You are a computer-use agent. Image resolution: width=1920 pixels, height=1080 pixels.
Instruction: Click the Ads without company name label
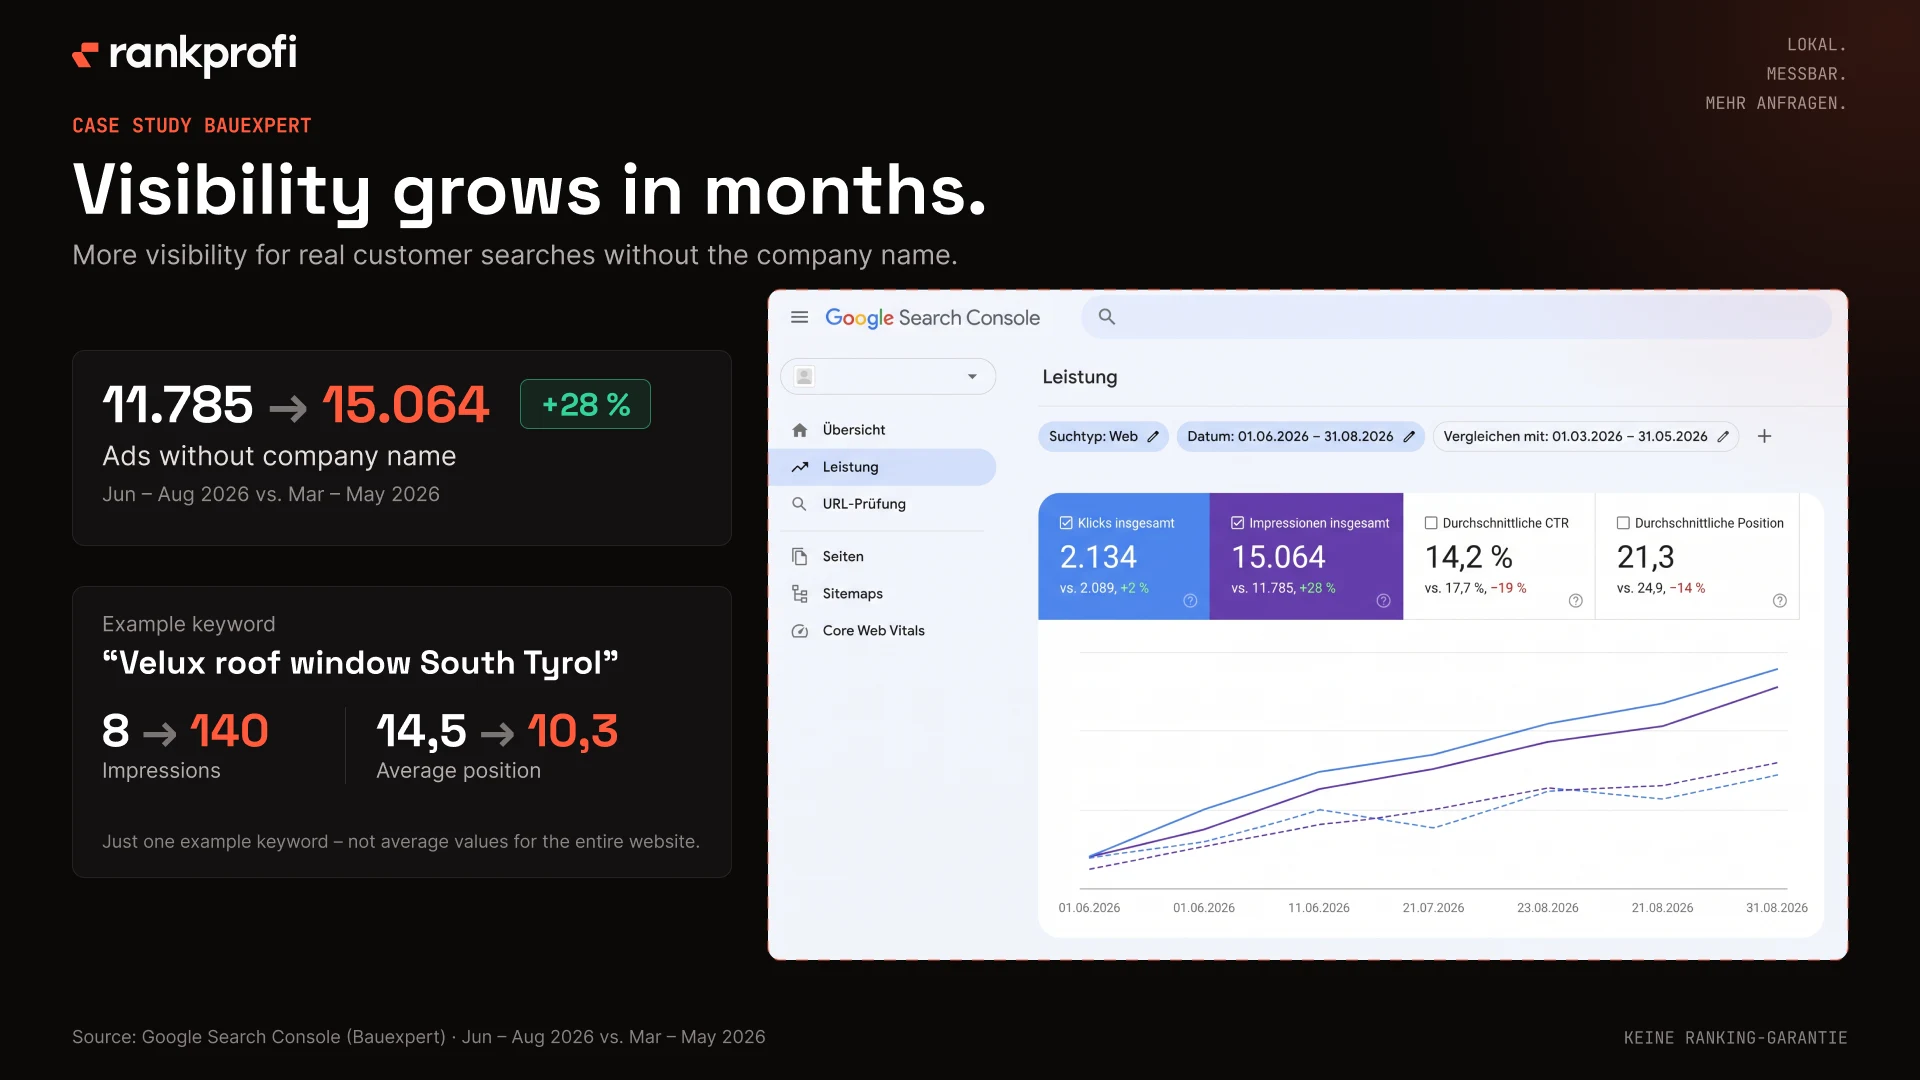click(279, 456)
